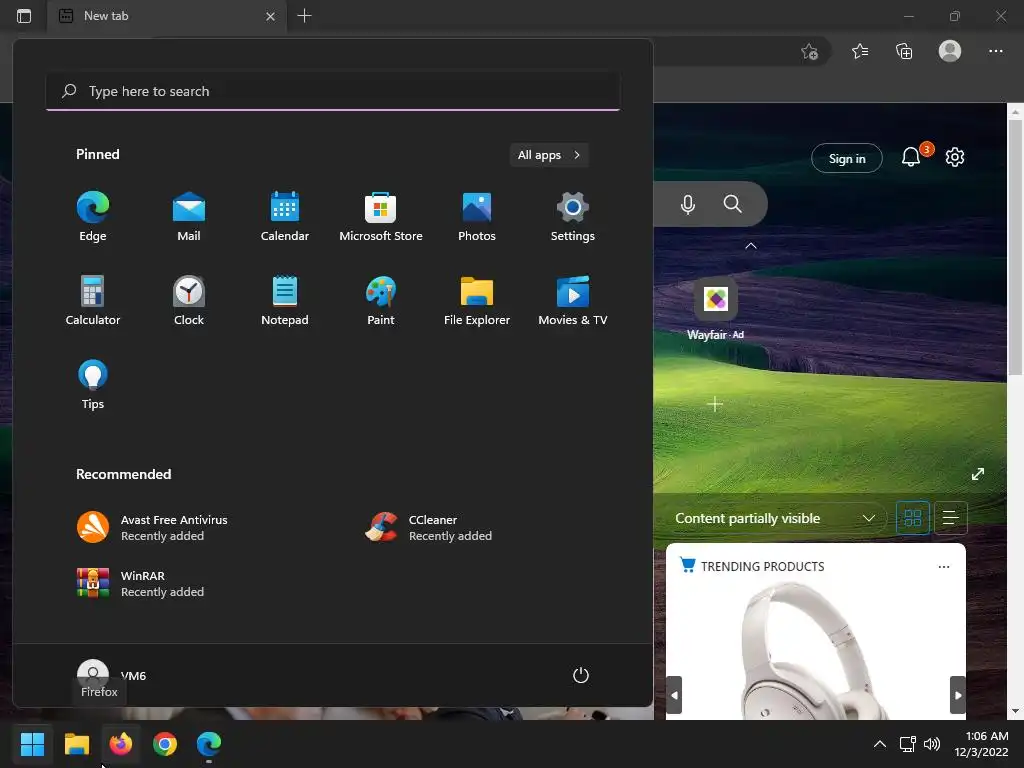The height and width of the screenshot is (768, 1024).
Task: Start voice search with microphone
Action: [x=688, y=204]
